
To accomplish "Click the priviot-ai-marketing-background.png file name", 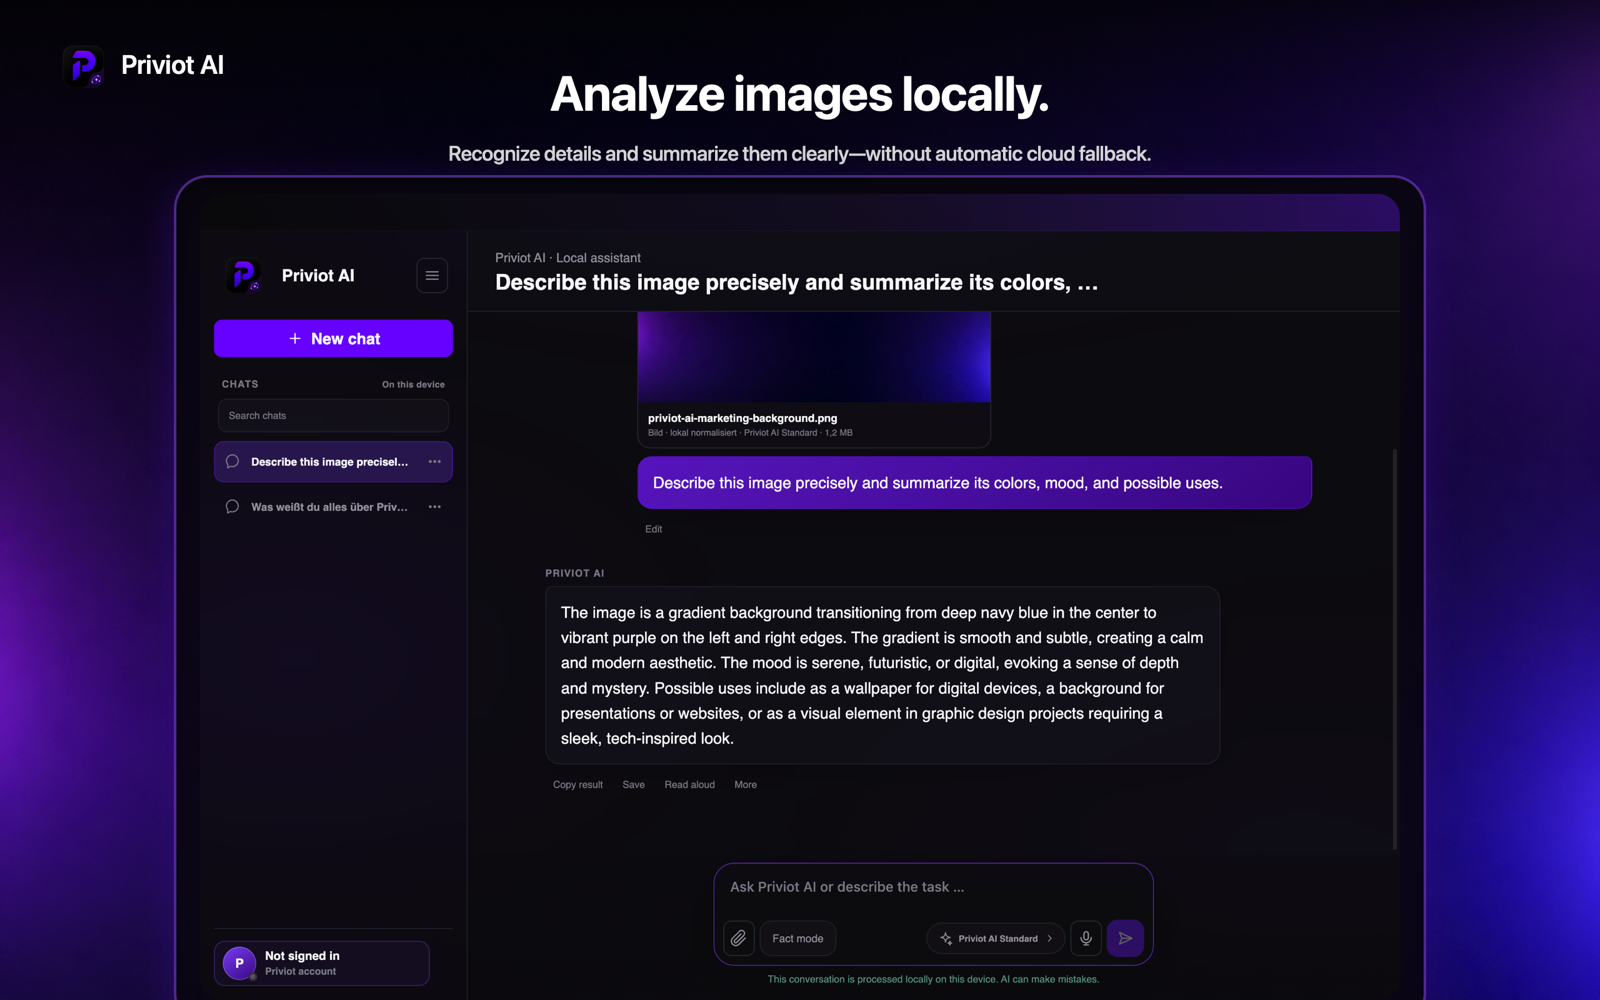I will coord(742,418).
